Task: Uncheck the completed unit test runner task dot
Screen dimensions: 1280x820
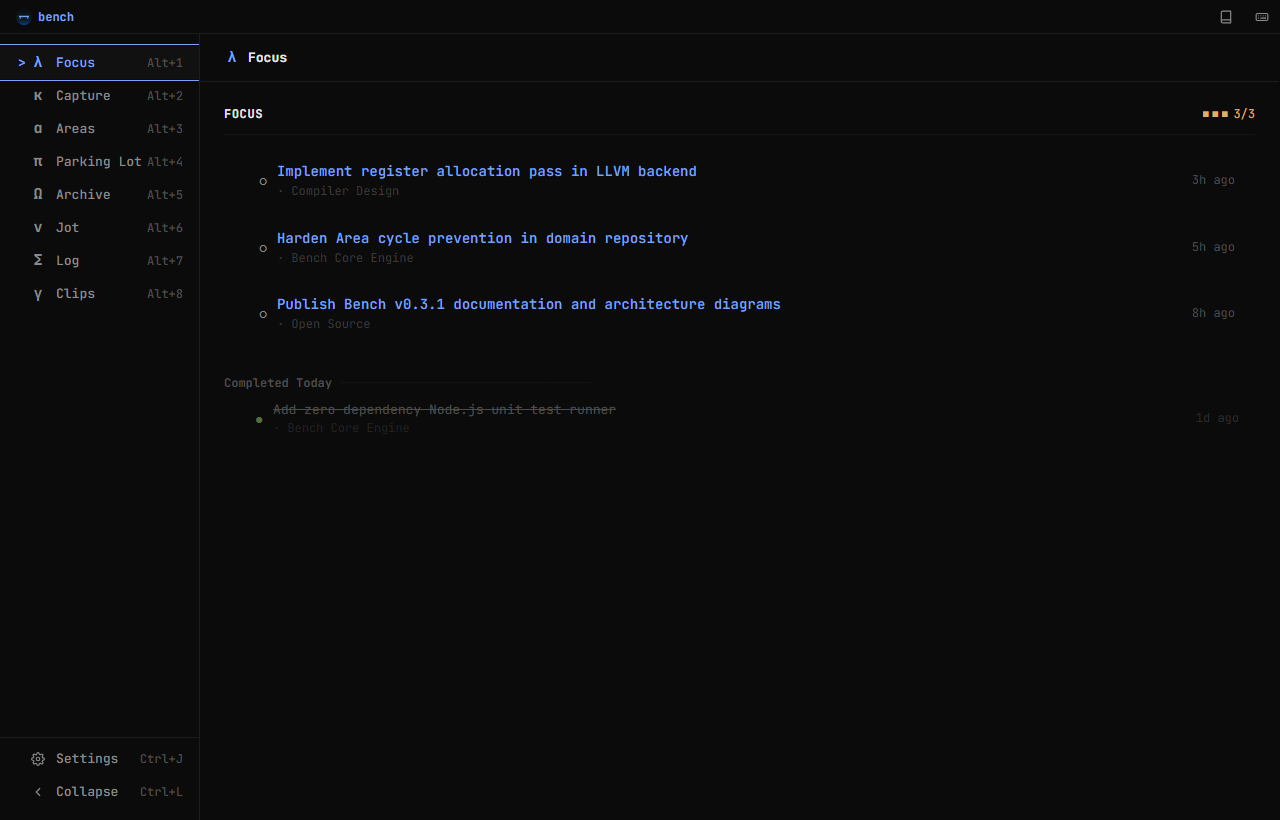Action: point(259,420)
